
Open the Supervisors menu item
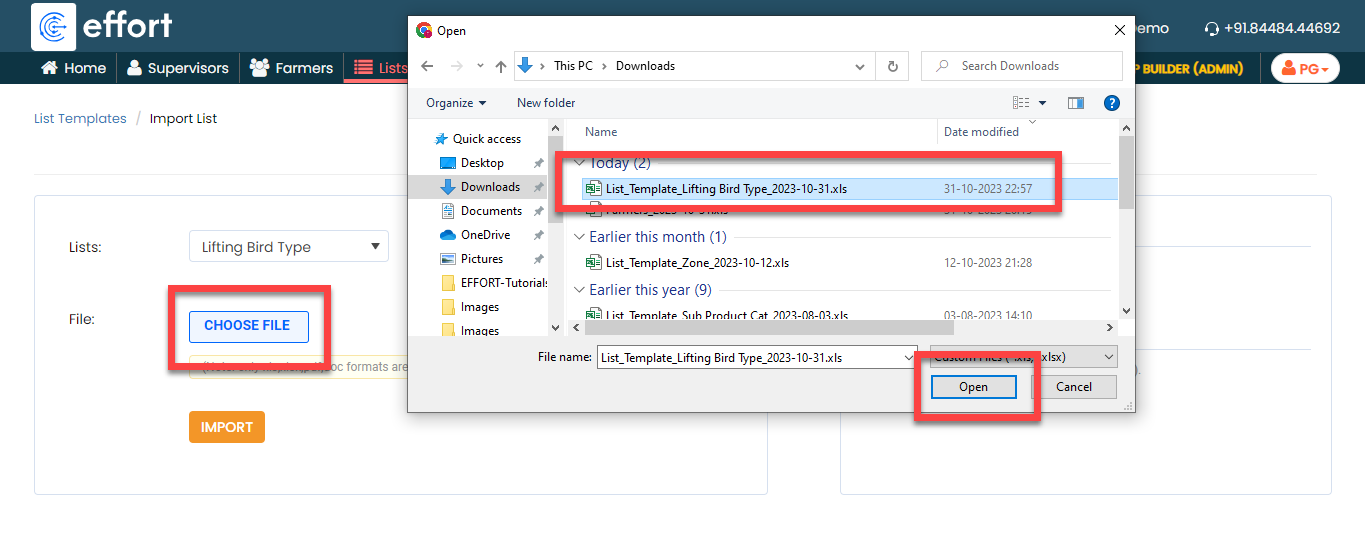(177, 68)
